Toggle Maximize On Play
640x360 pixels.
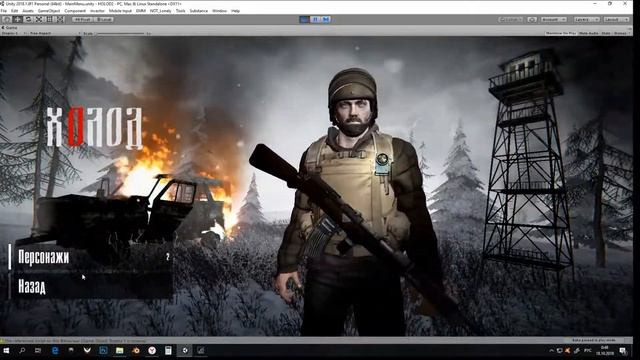pos(560,33)
